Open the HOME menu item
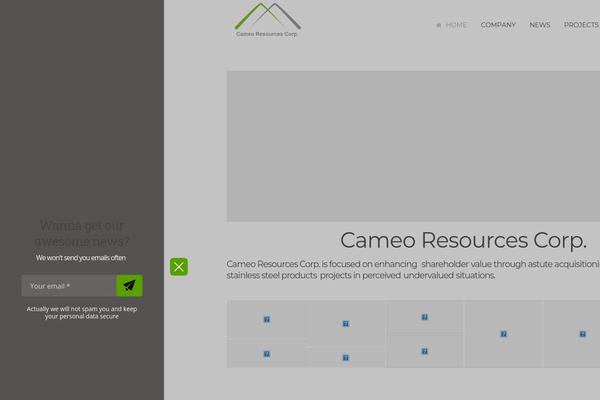 point(452,25)
